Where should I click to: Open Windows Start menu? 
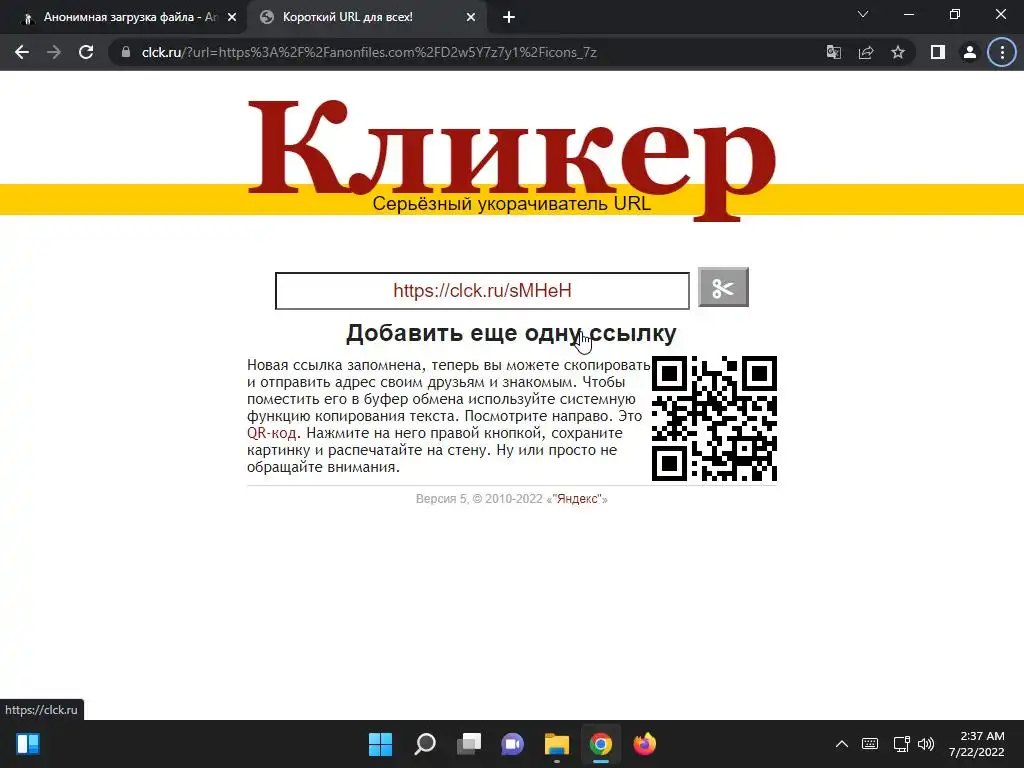point(381,744)
